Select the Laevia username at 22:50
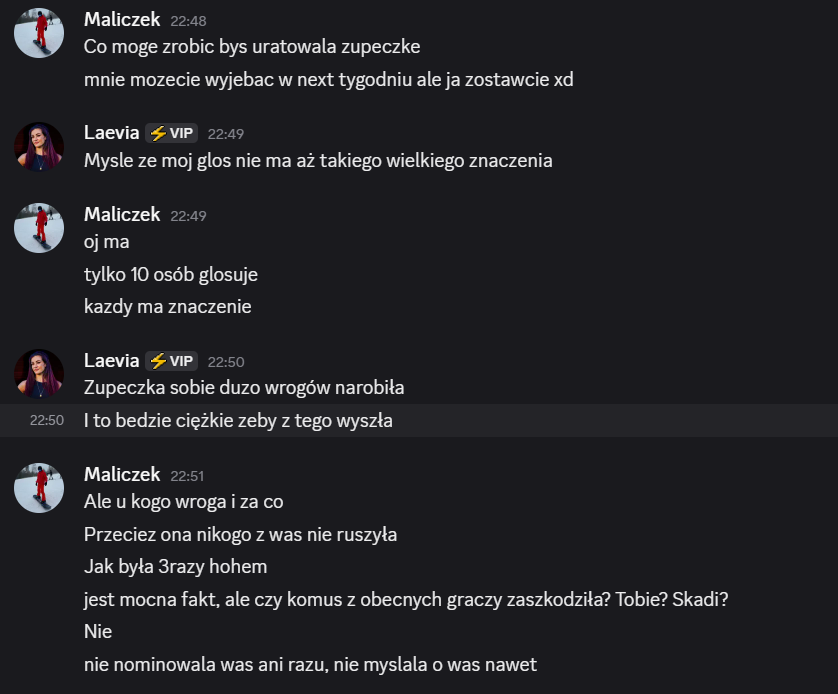This screenshot has width=838, height=694. (112, 361)
